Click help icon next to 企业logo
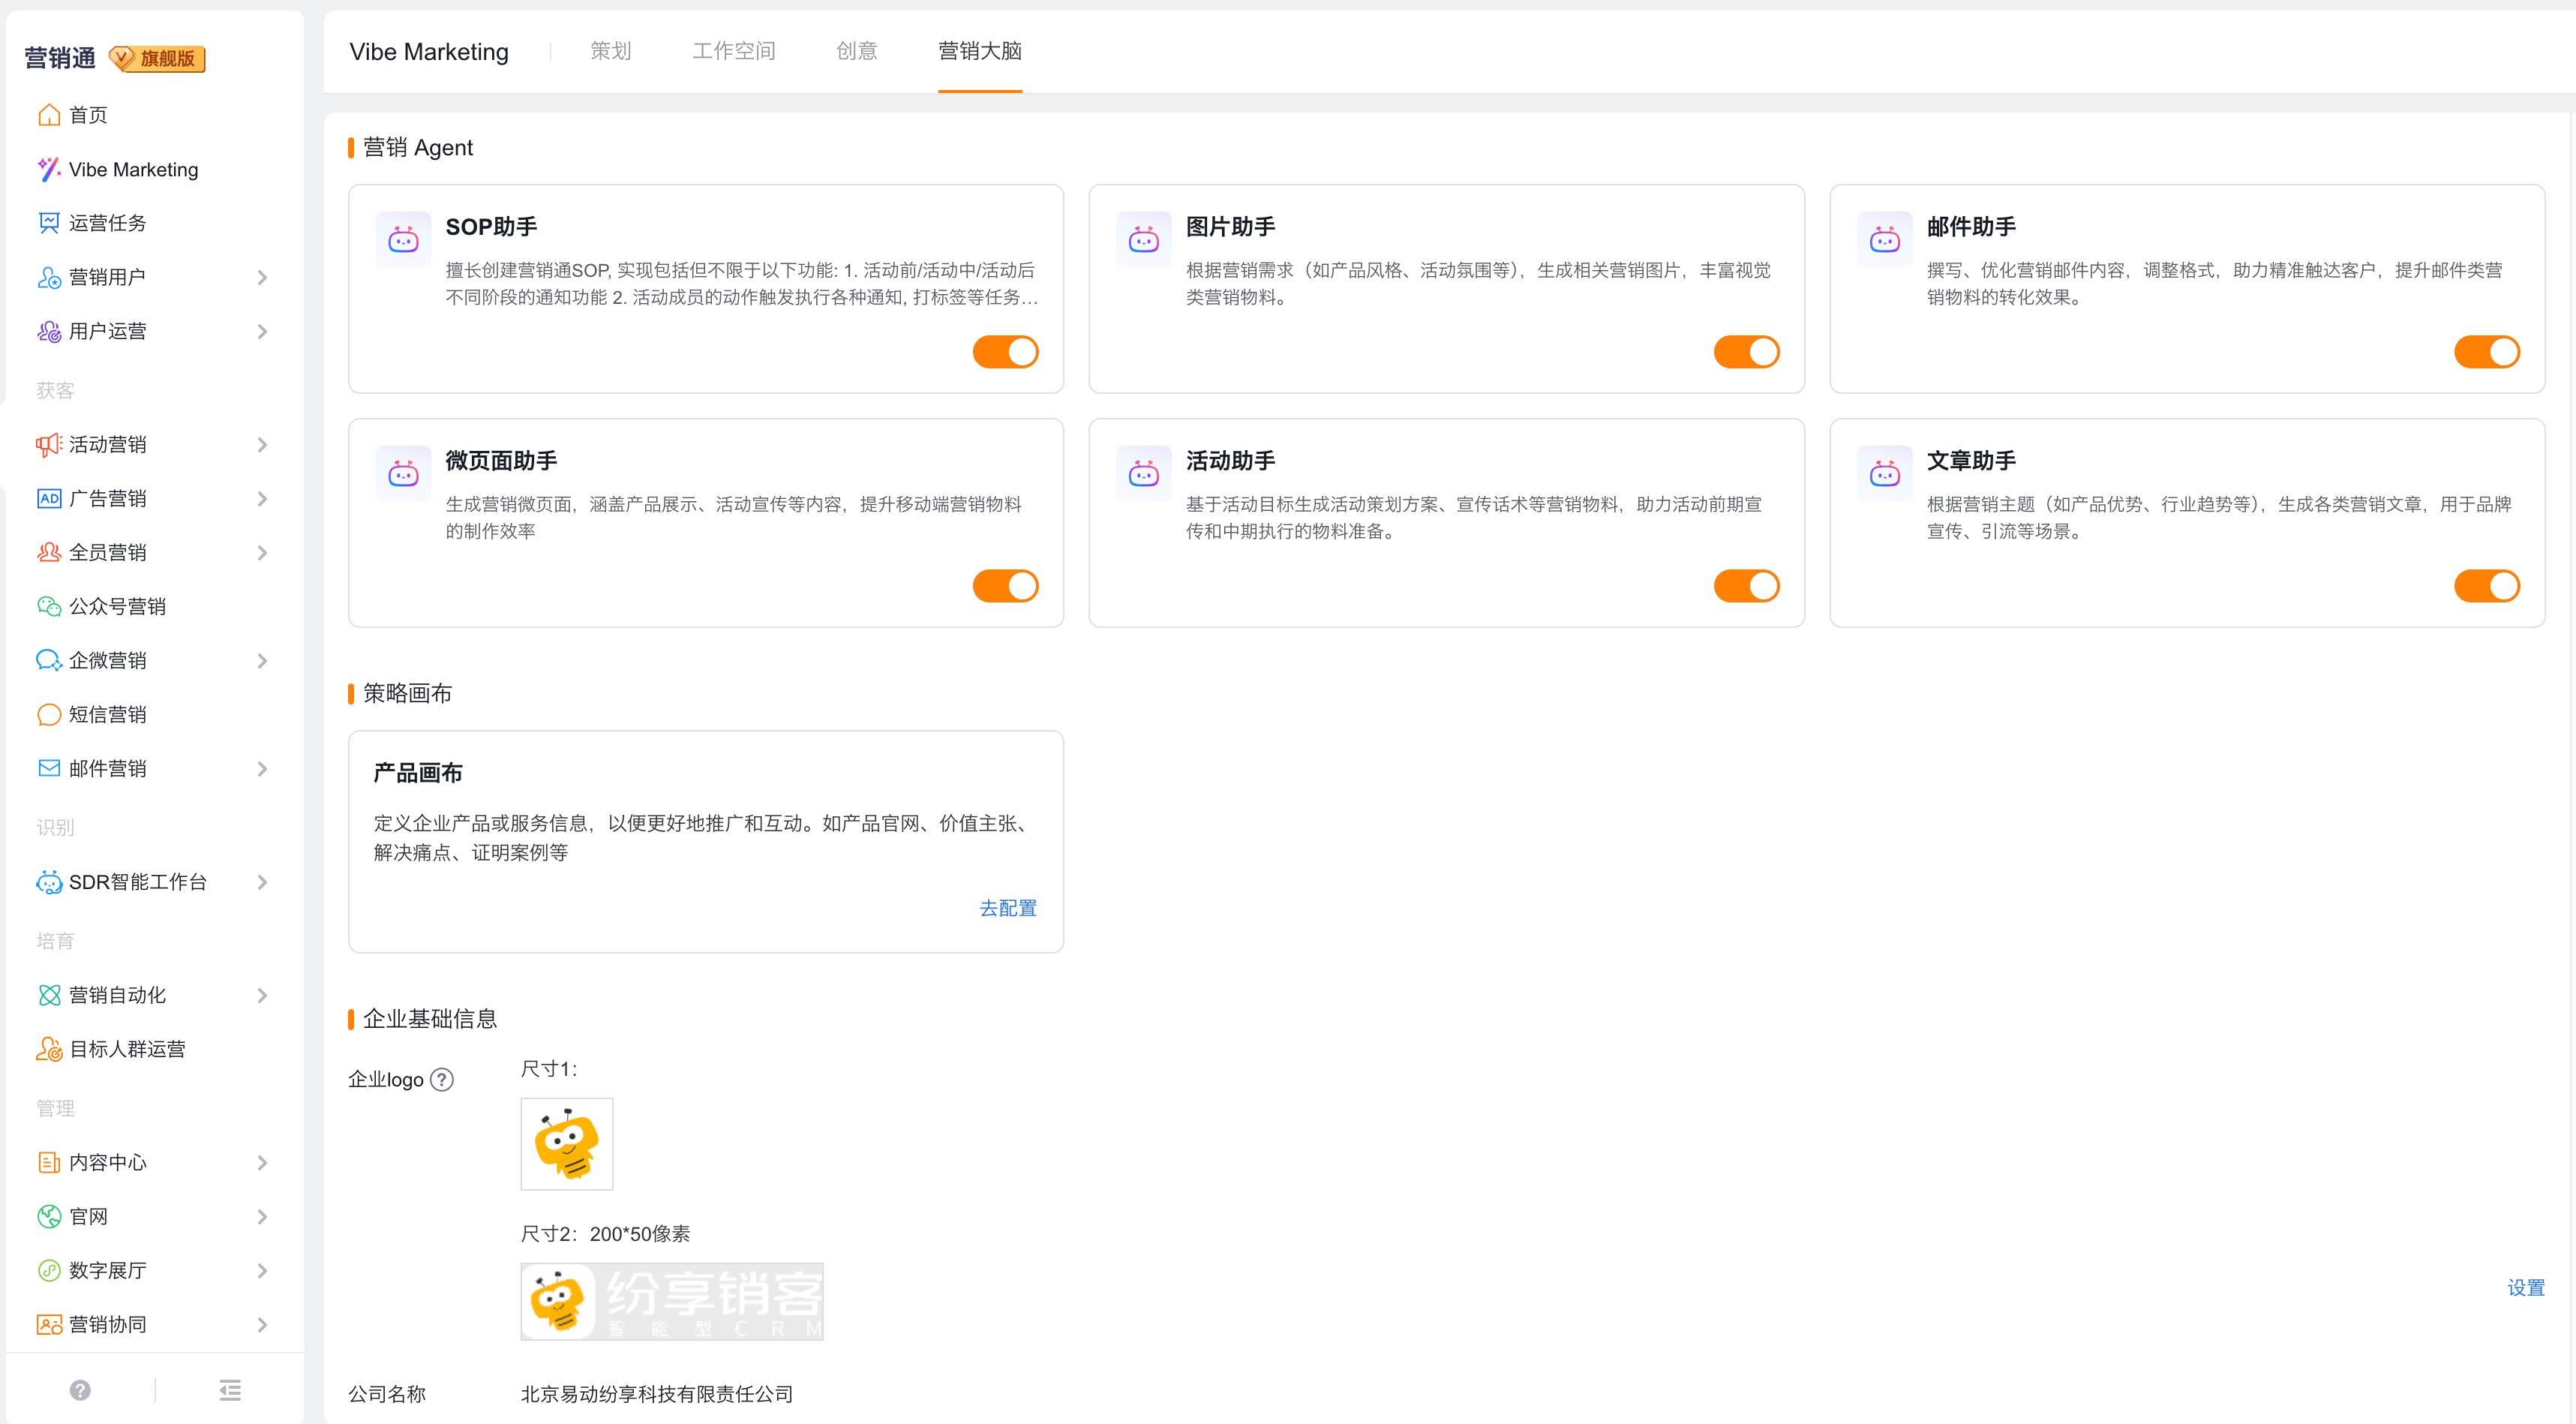 pos(441,1080)
